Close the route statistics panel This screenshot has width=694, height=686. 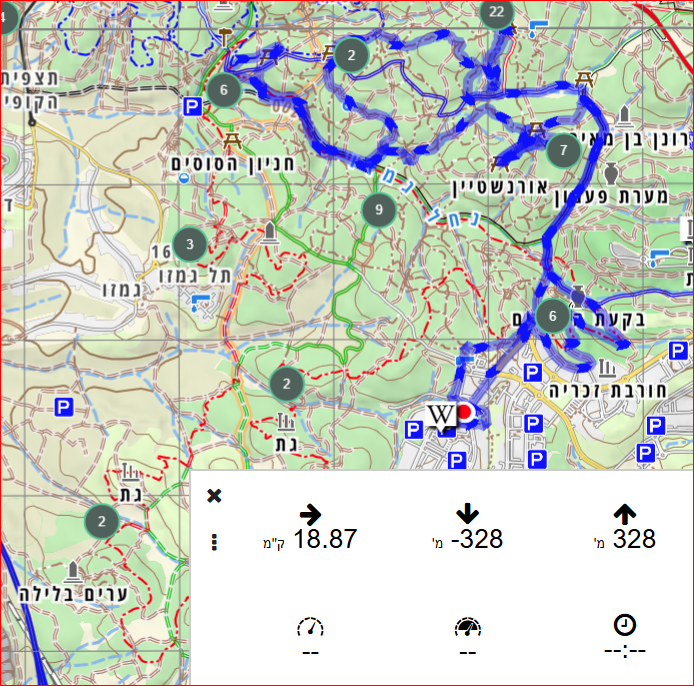point(214,496)
